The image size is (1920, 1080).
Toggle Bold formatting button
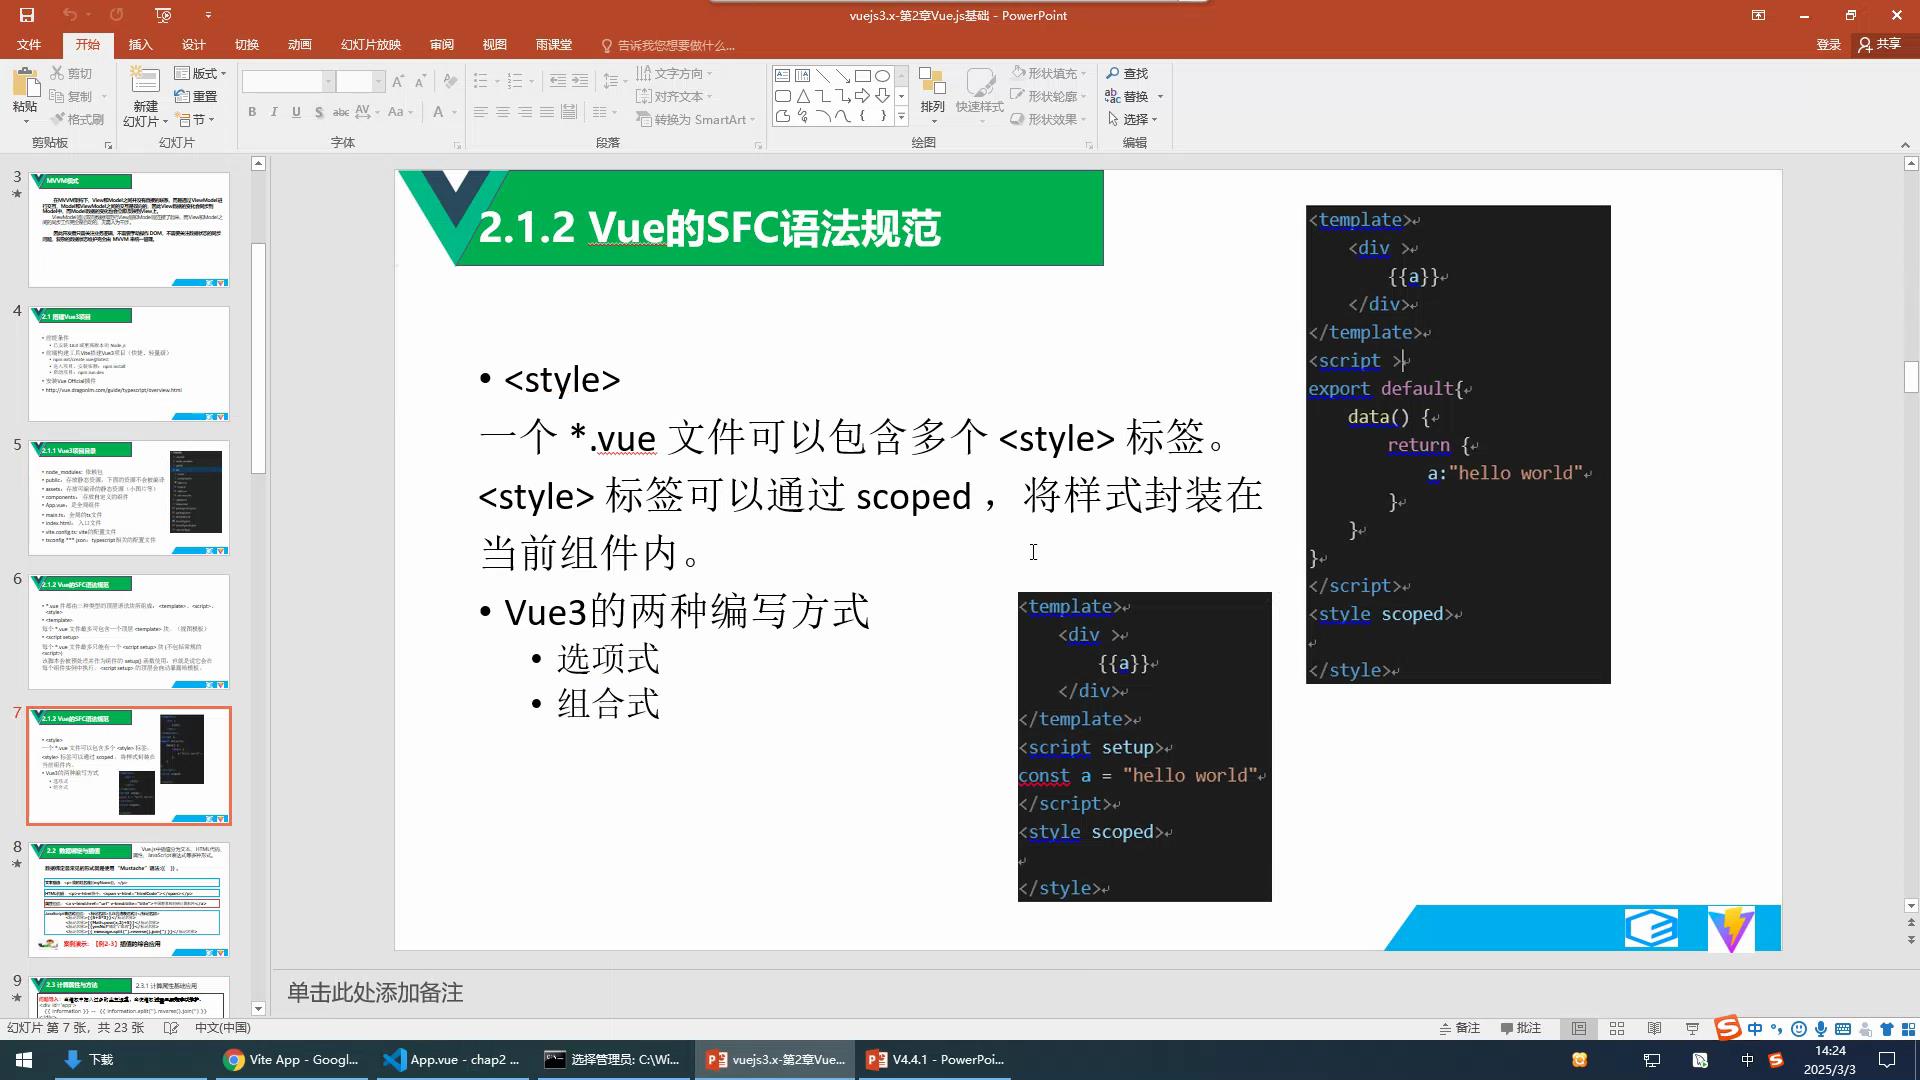[x=252, y=112]
